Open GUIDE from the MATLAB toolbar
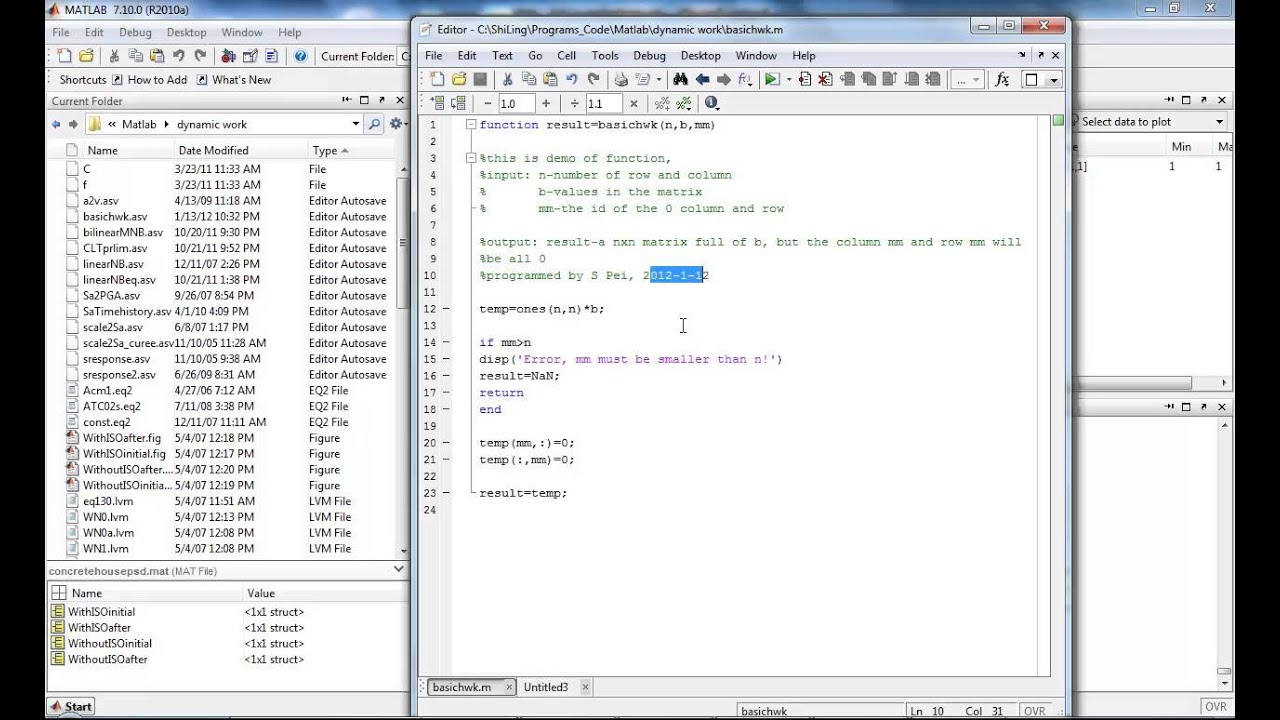The image size is (1280, 720). [250, 56]
